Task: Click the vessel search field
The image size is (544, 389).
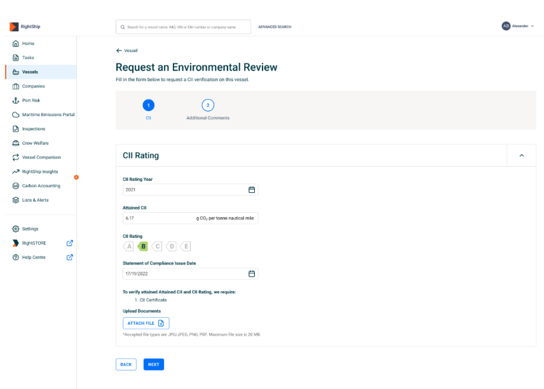Action: [183, 27]
